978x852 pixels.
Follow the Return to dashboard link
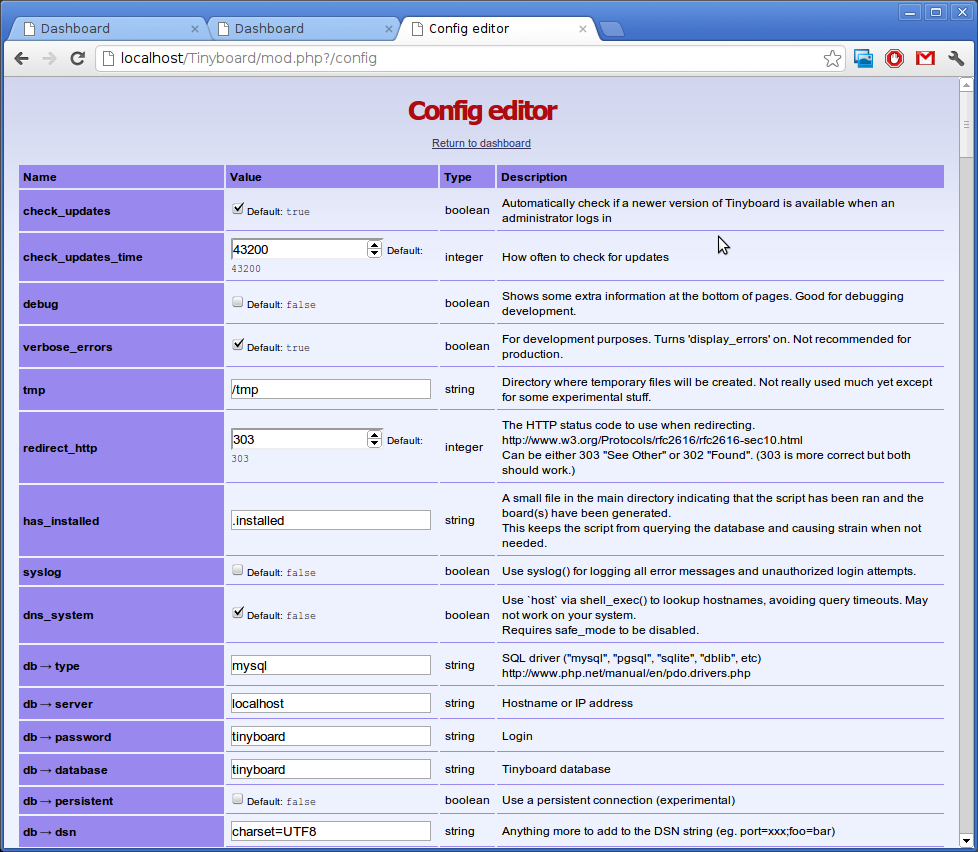pos(481,143)
